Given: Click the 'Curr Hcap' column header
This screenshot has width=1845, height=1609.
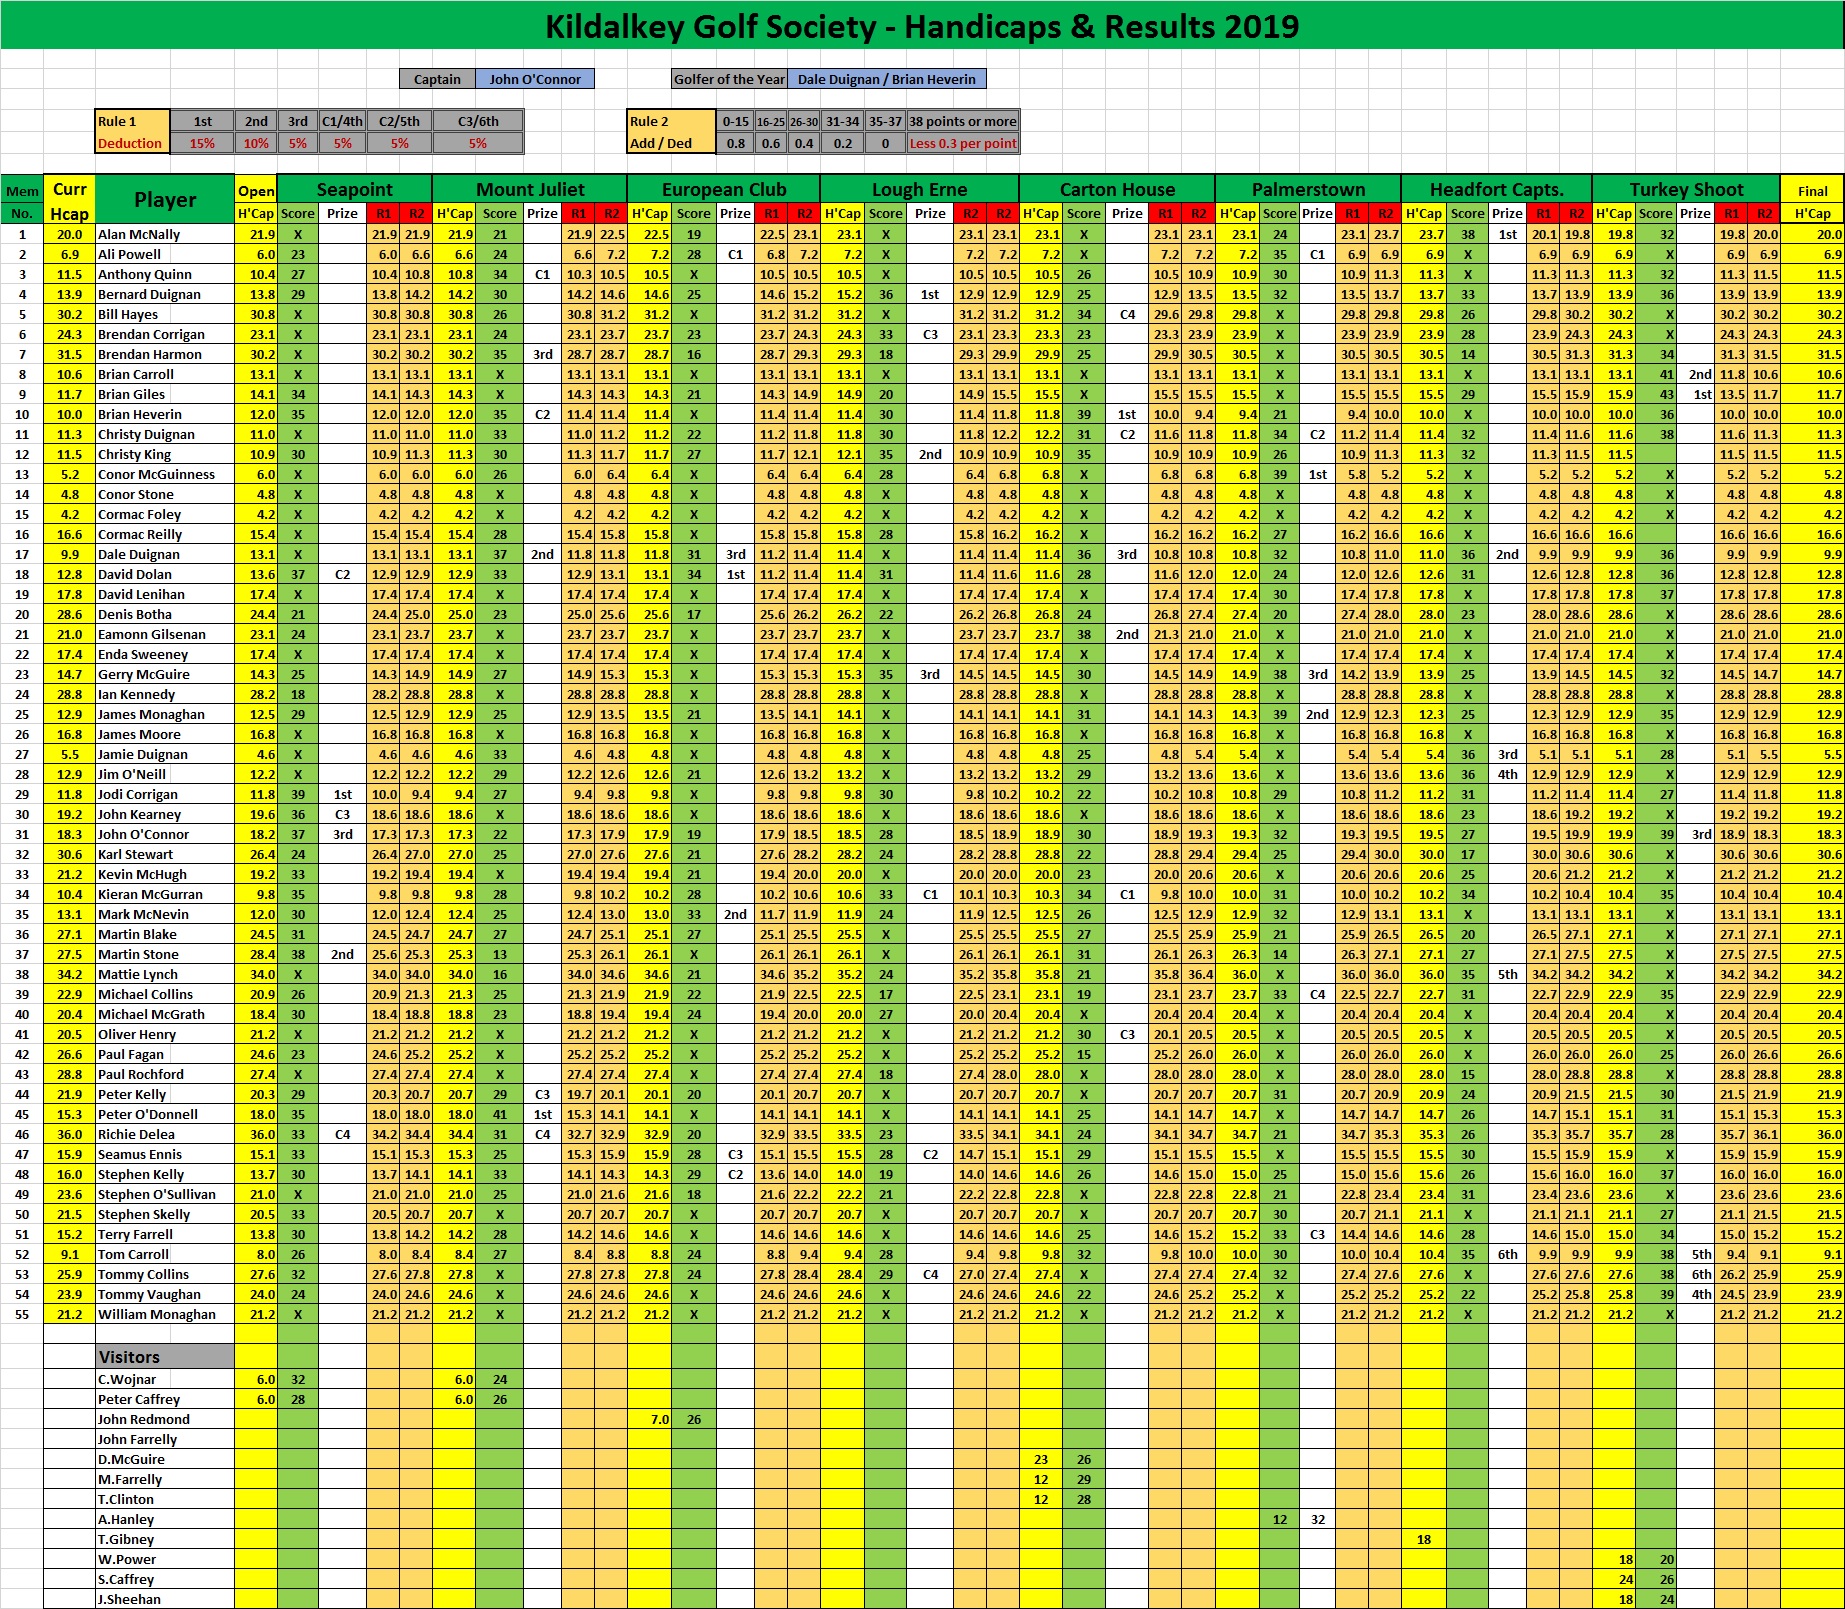Looking at the screenshot, I should (x=69, y=200).
